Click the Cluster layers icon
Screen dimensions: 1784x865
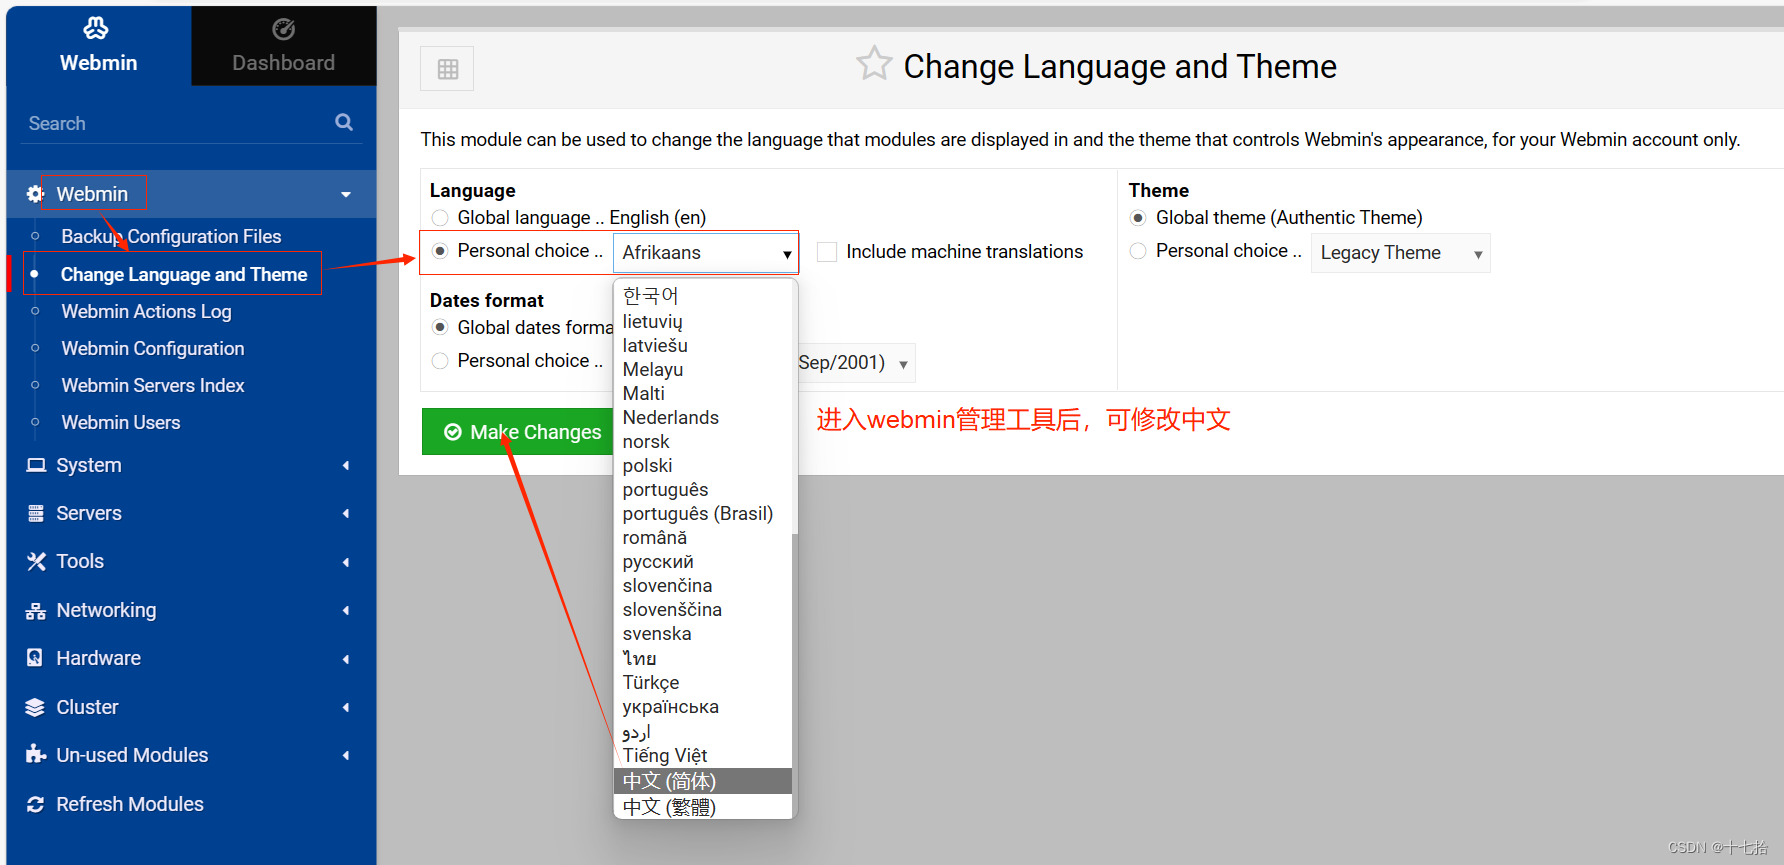(35, 707)
